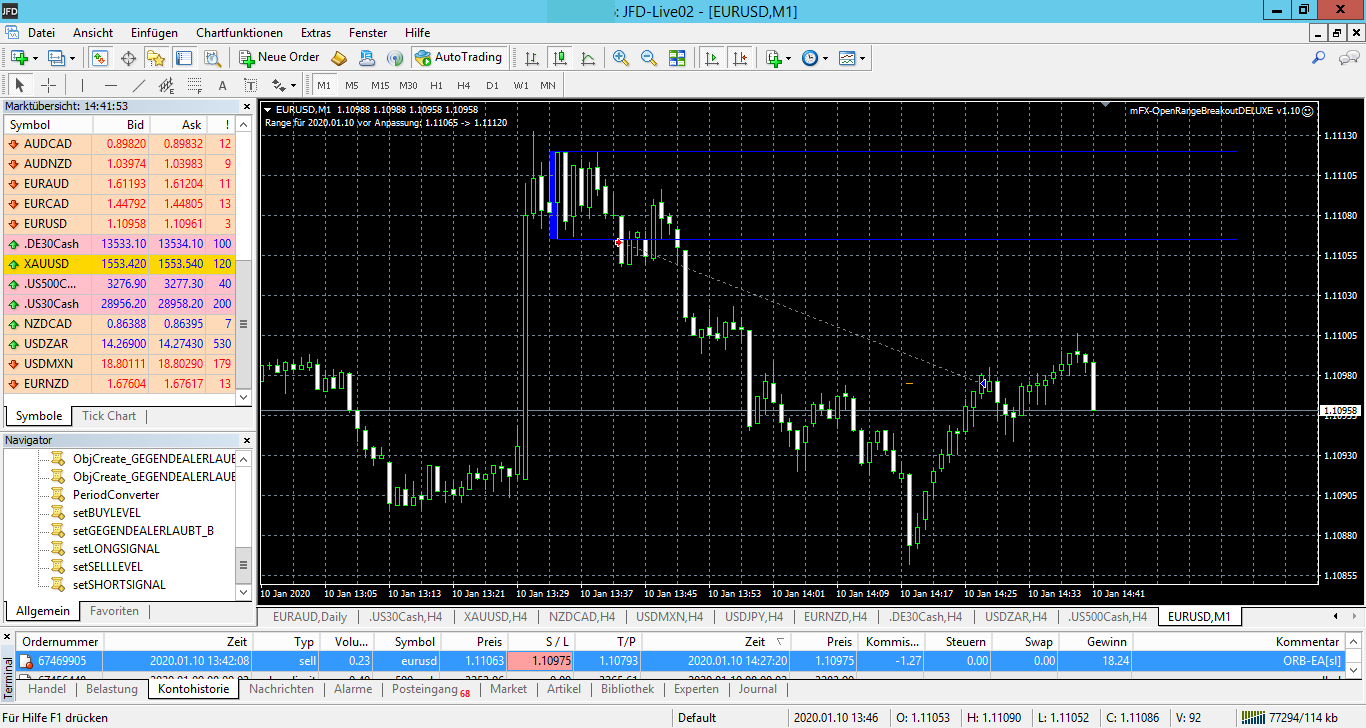Open the periods clock icon
This screenshot has width=1366, height=728.
point(810,58)
